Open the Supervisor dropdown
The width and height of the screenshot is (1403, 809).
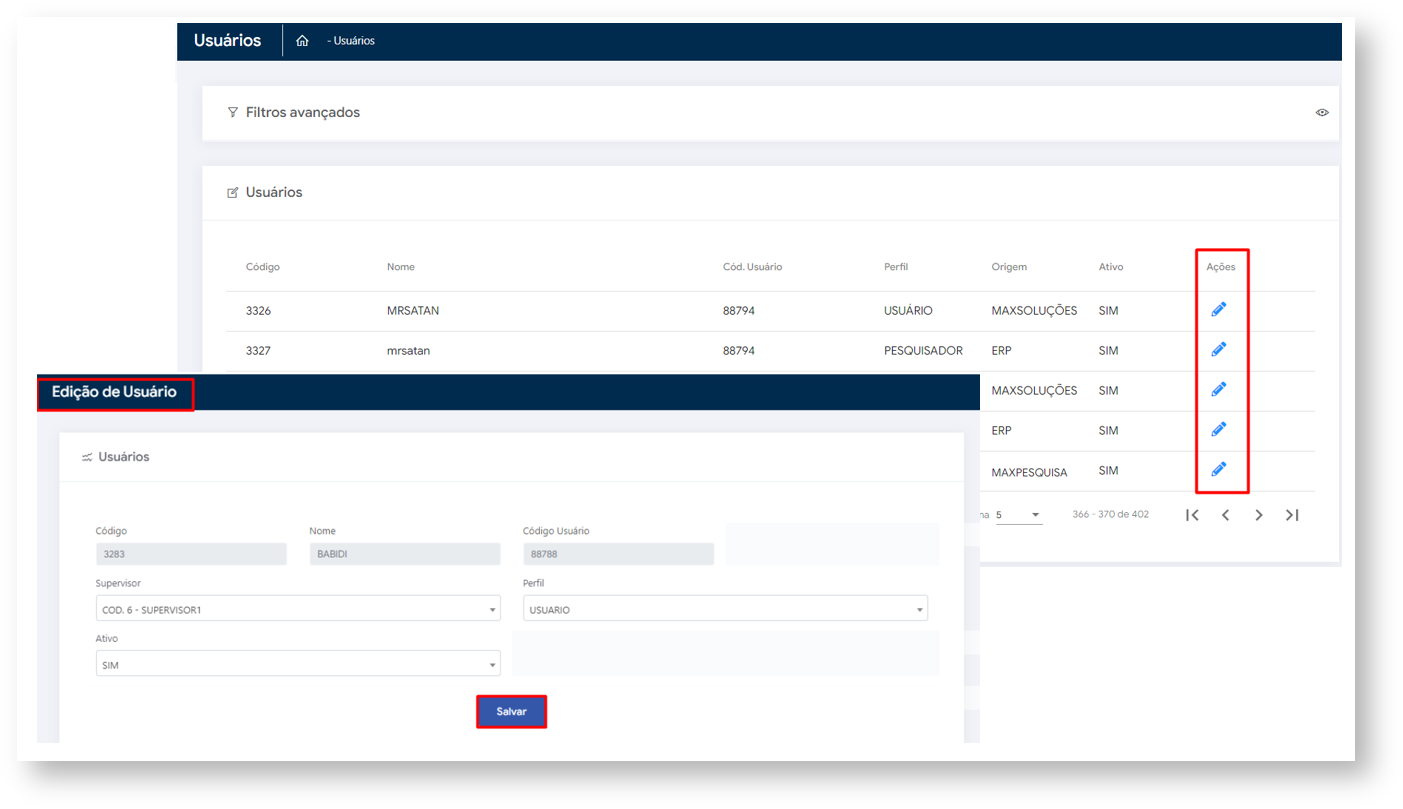298,609
